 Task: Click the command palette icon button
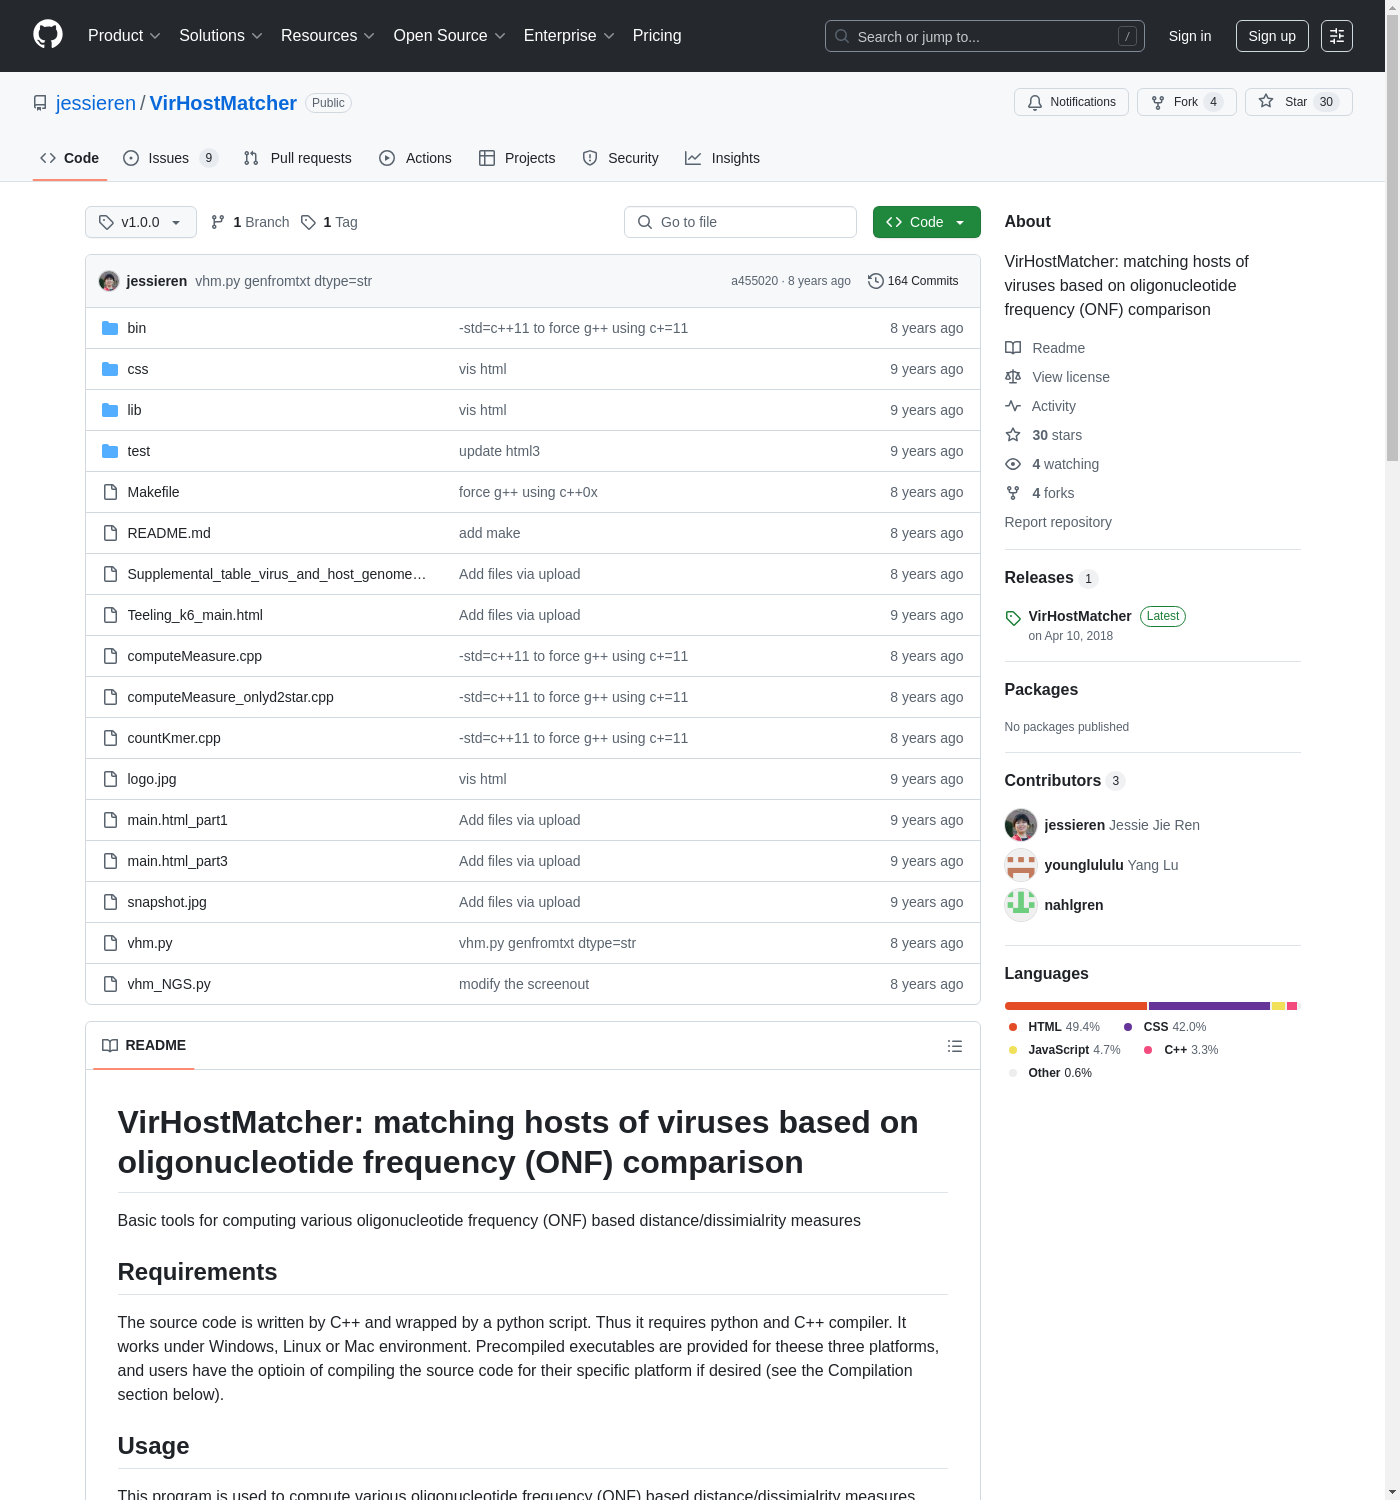coord(1336,36)
